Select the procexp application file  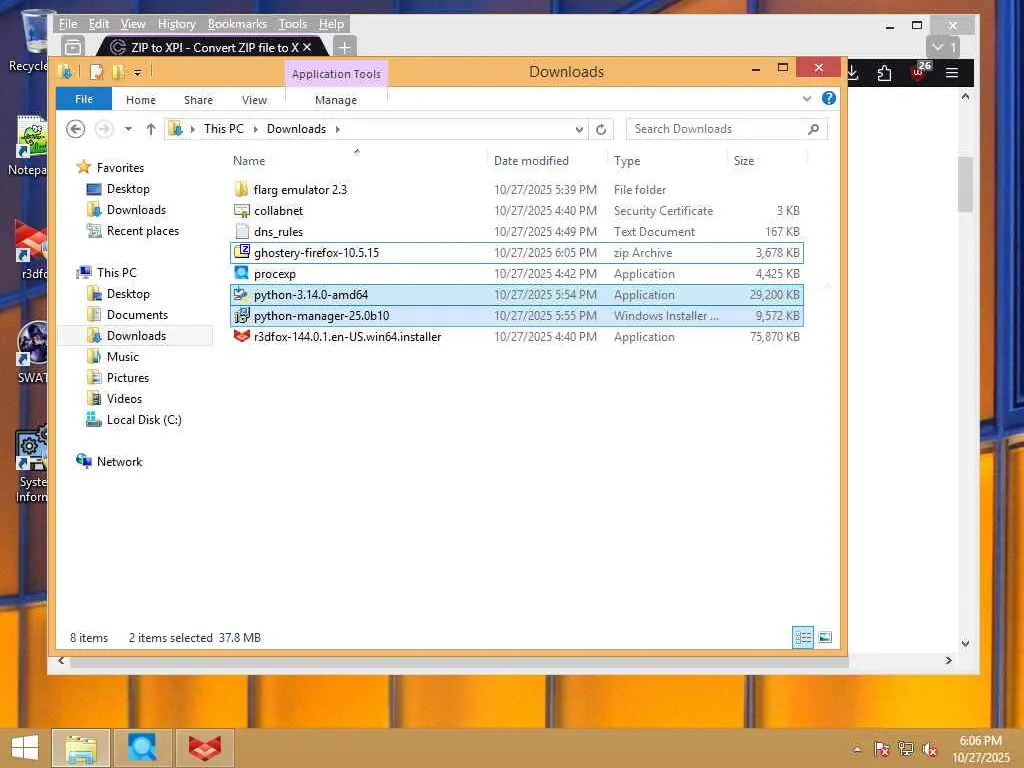click(517, 274)
